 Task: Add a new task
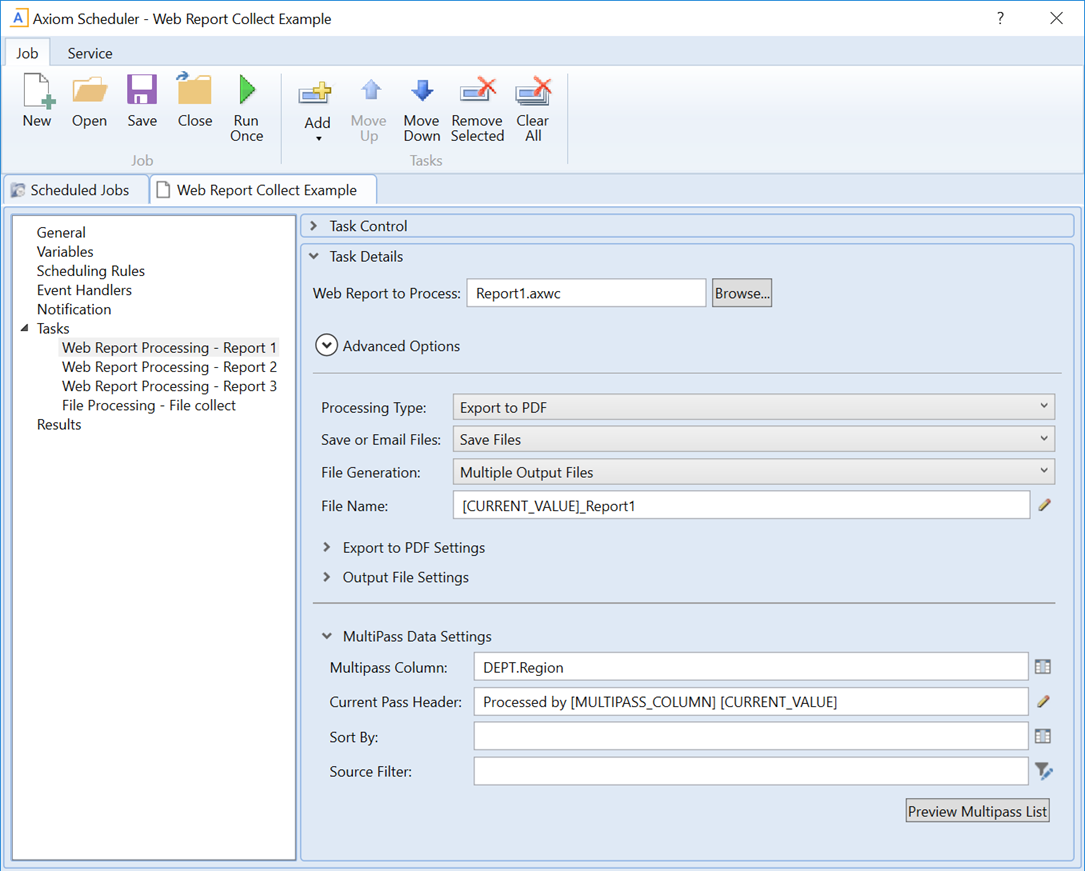coord(316,100)
